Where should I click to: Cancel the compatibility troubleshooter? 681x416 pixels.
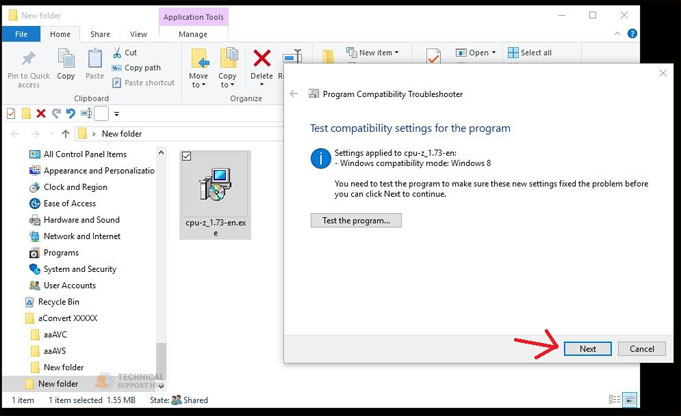coord(642,349)
